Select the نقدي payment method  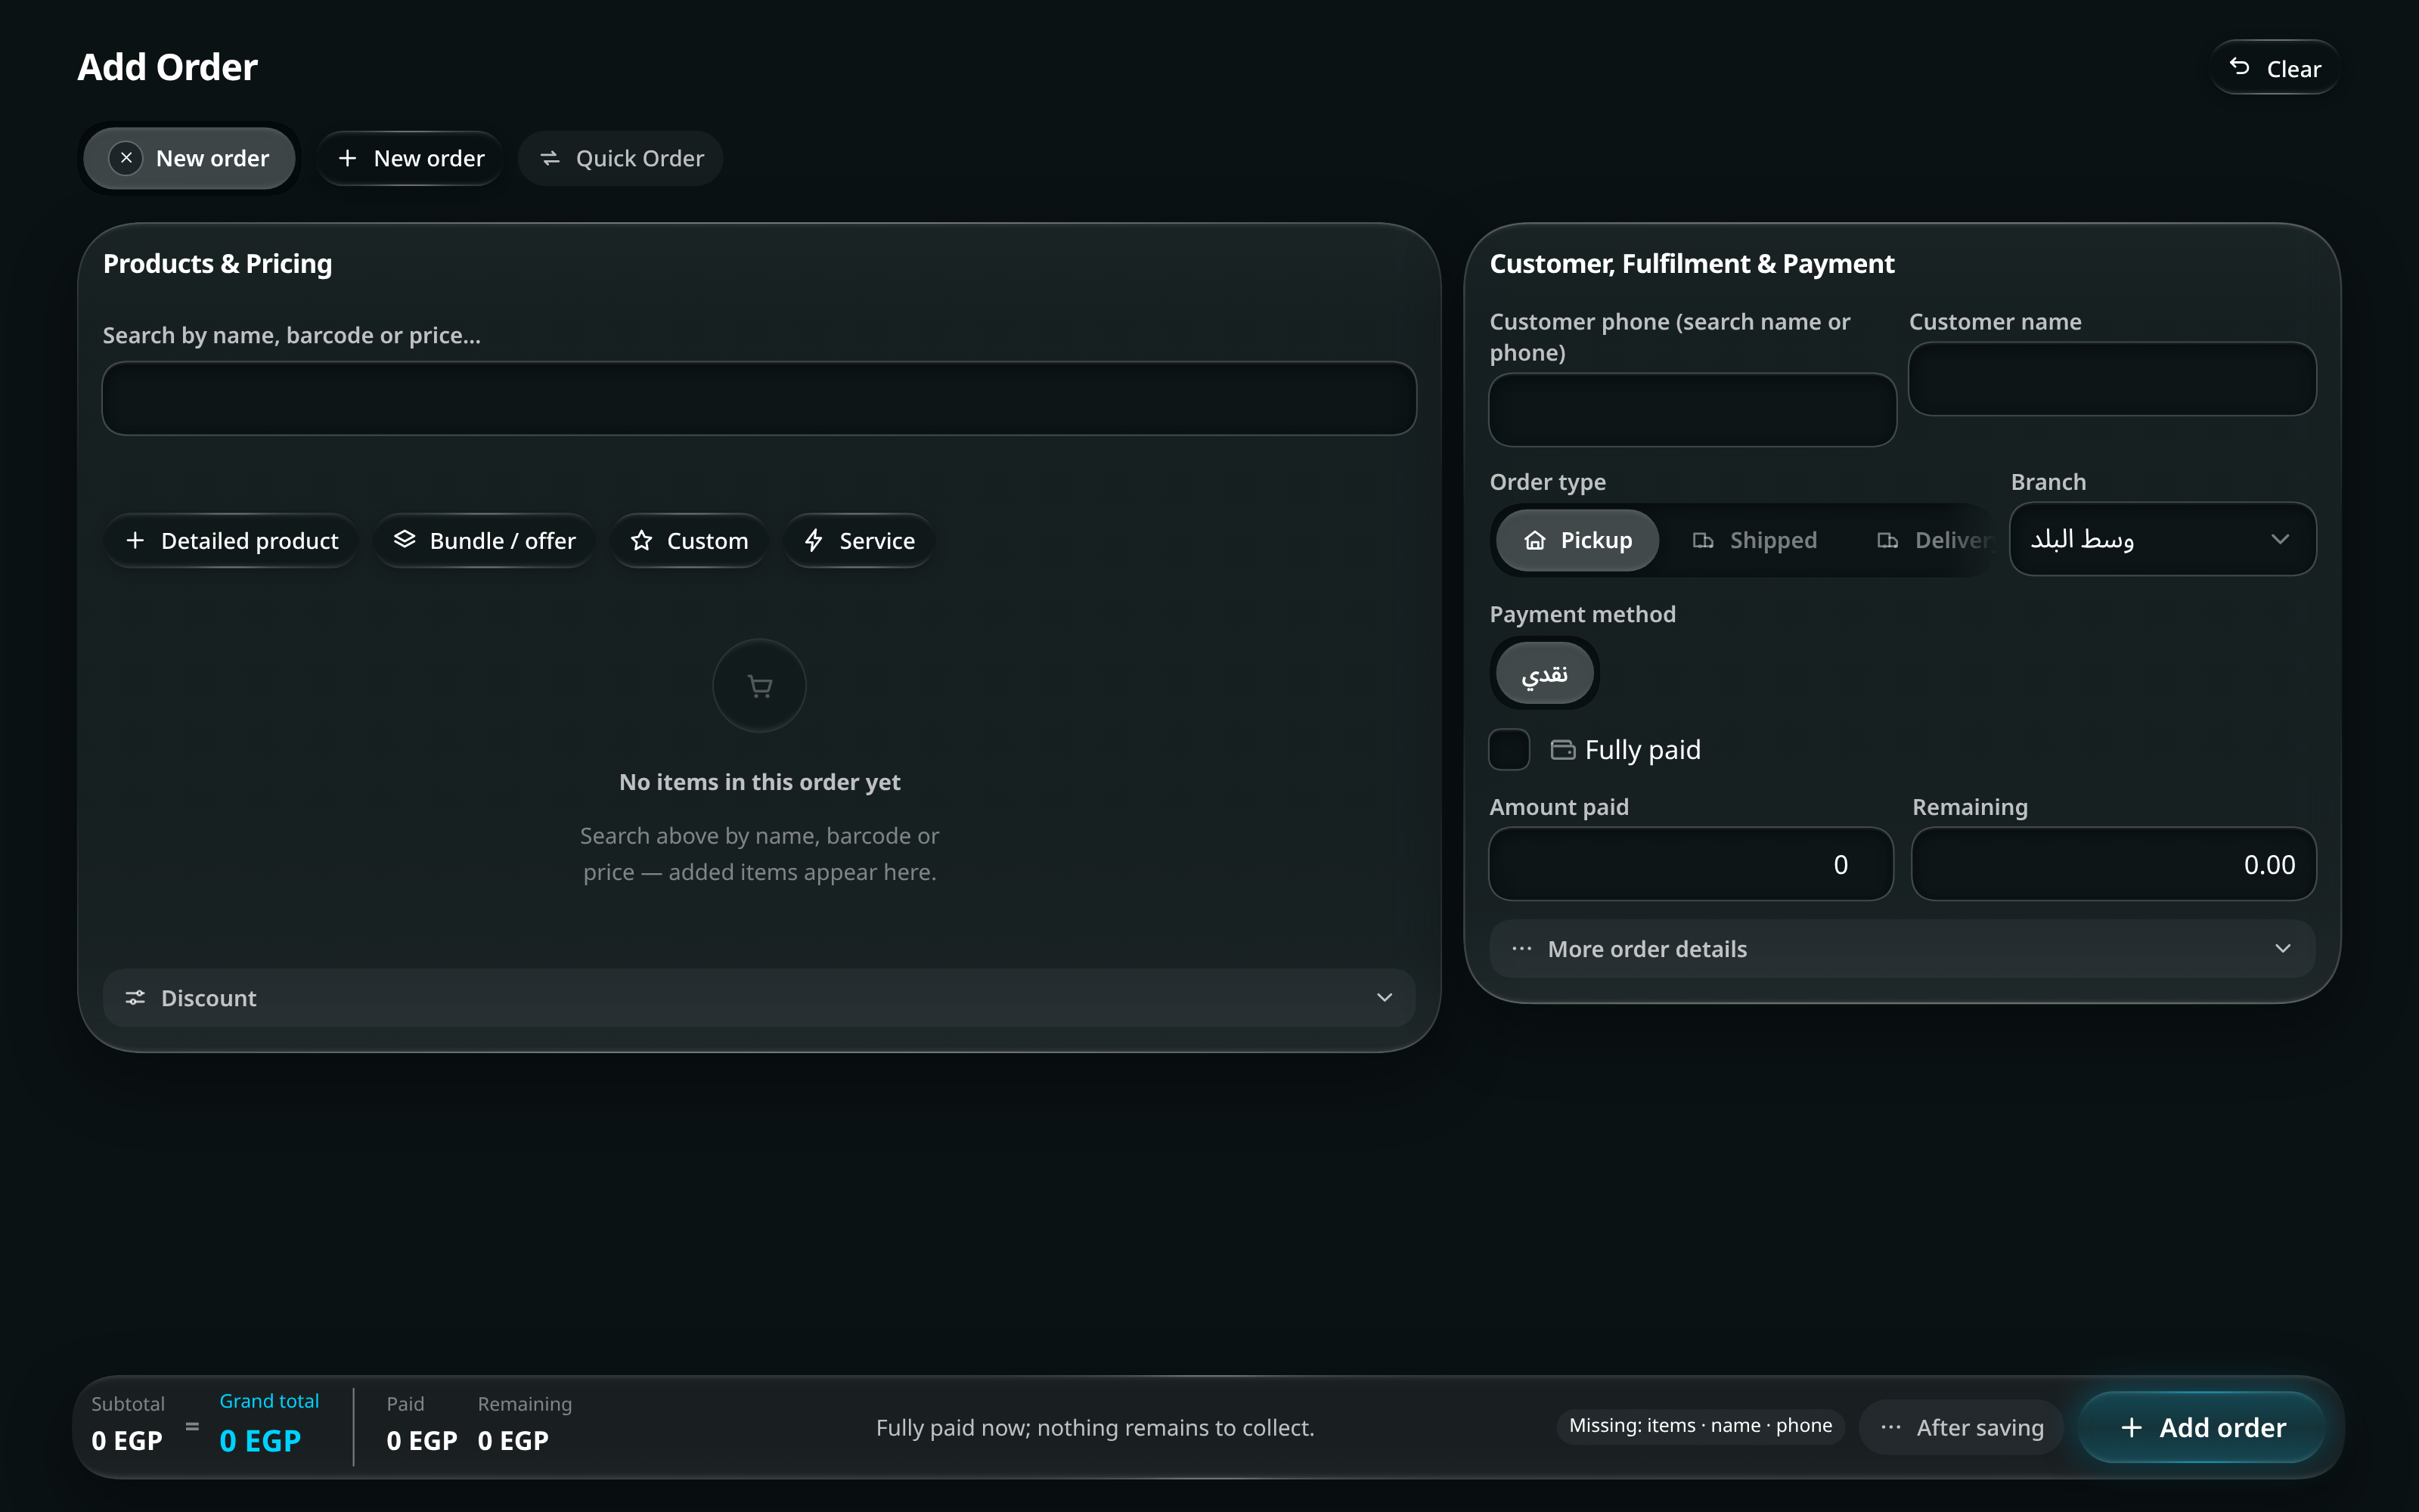[1545, 674]
